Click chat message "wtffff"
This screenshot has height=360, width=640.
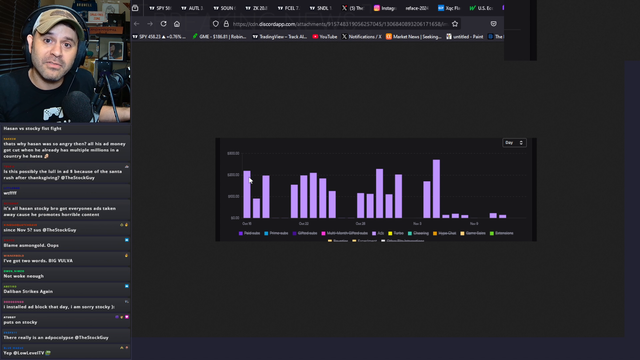point(10,193)
